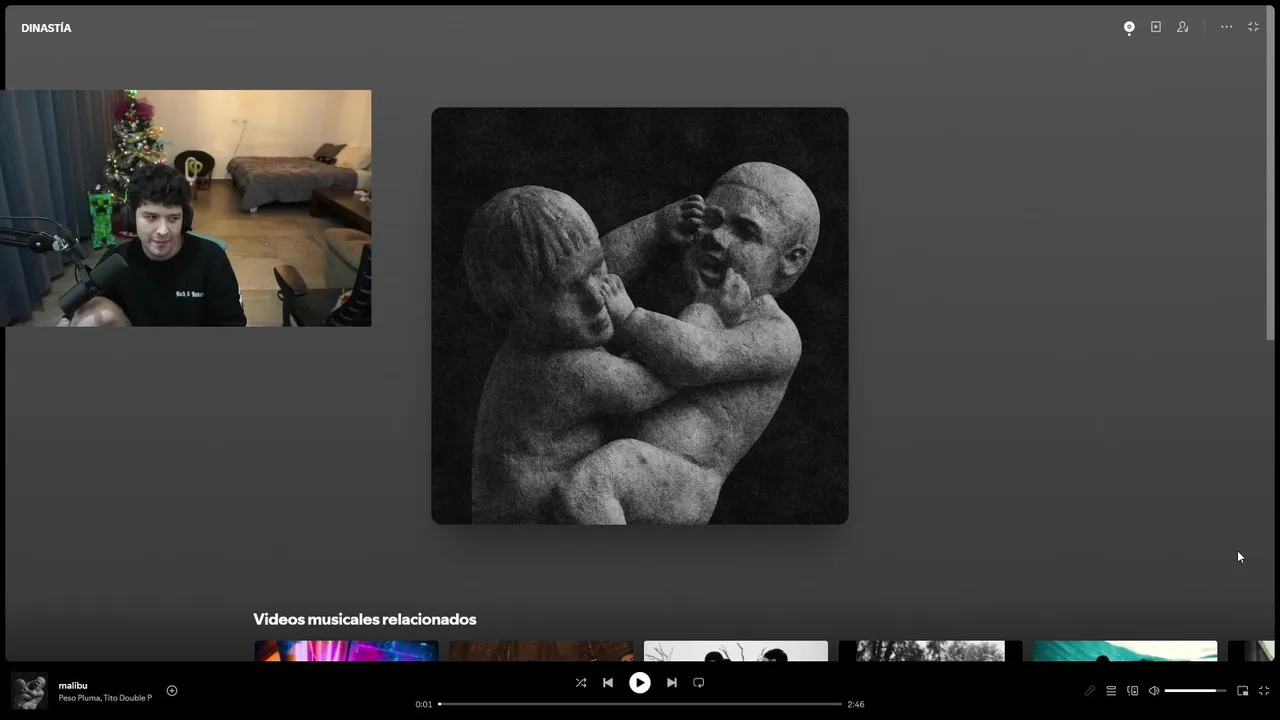Seek in the song progress bar
This screenshot has height=720, width=1280.
640,704
